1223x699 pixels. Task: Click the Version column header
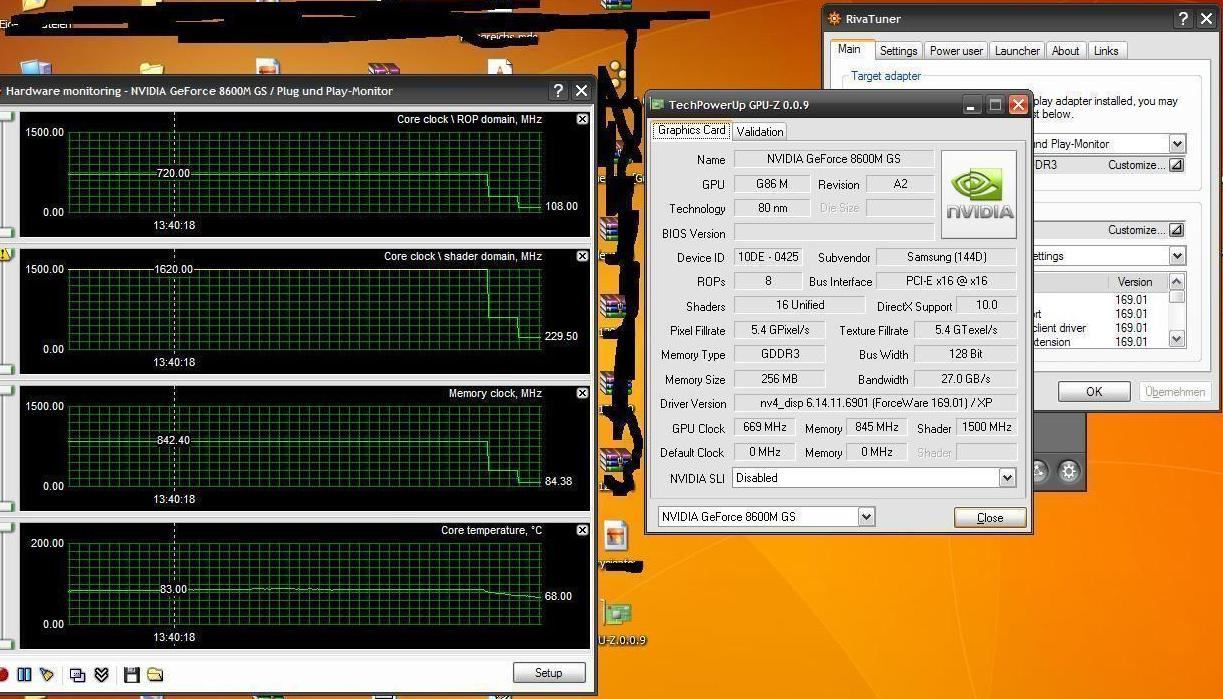1135,282
